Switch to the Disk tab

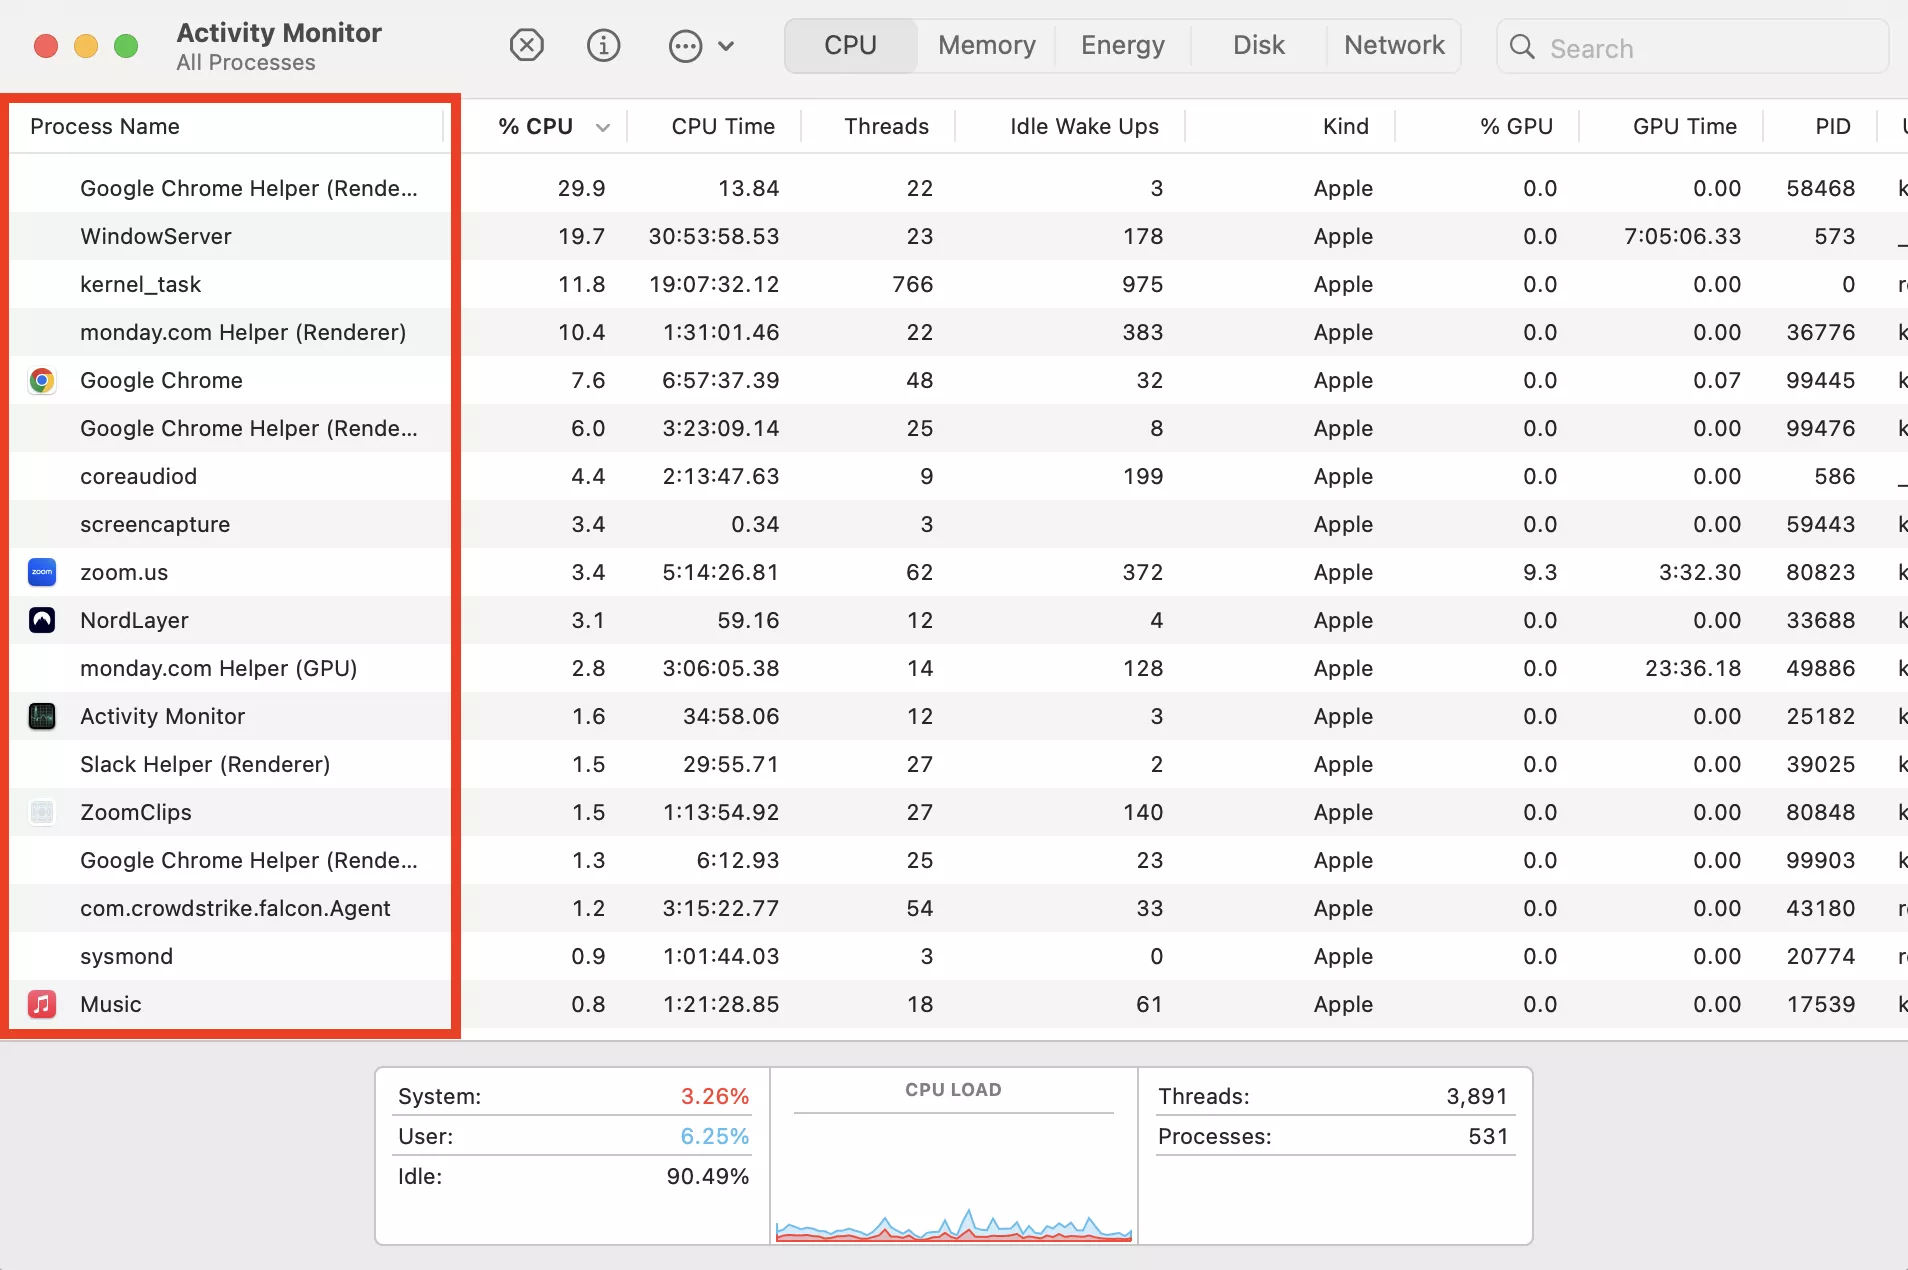1258,45
